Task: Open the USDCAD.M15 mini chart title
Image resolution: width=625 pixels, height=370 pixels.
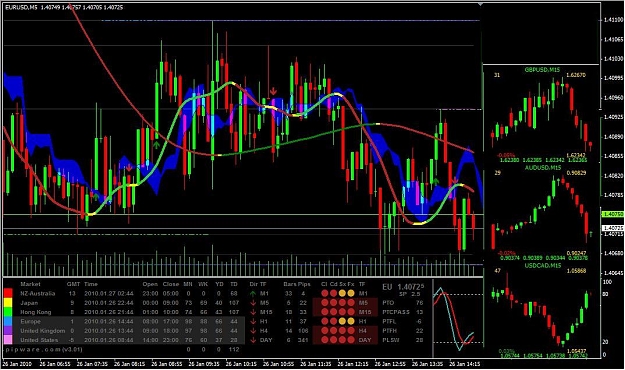Action: (542, 266)
